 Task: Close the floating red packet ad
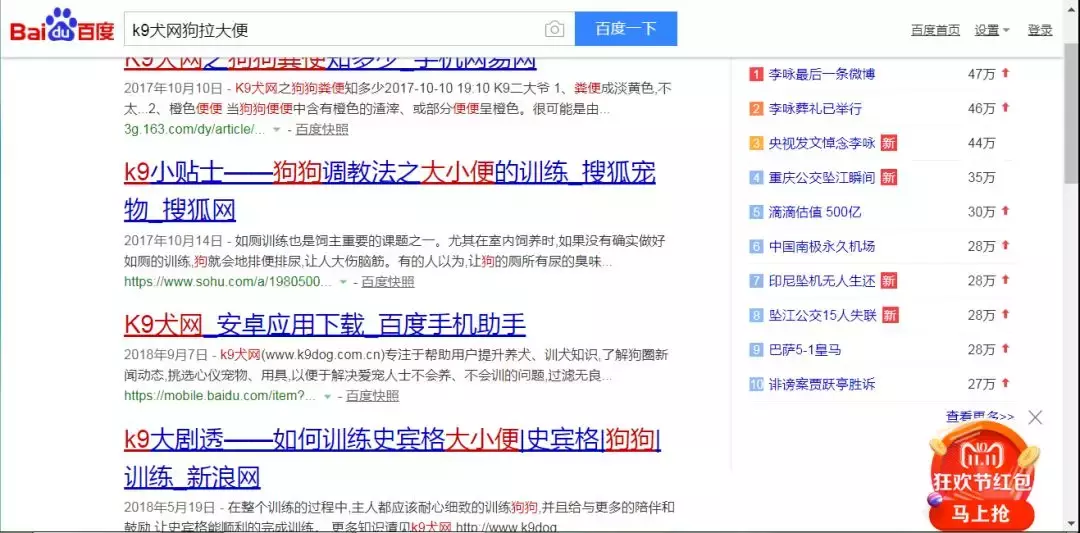pyautogui.click(x=1035, y=417)
